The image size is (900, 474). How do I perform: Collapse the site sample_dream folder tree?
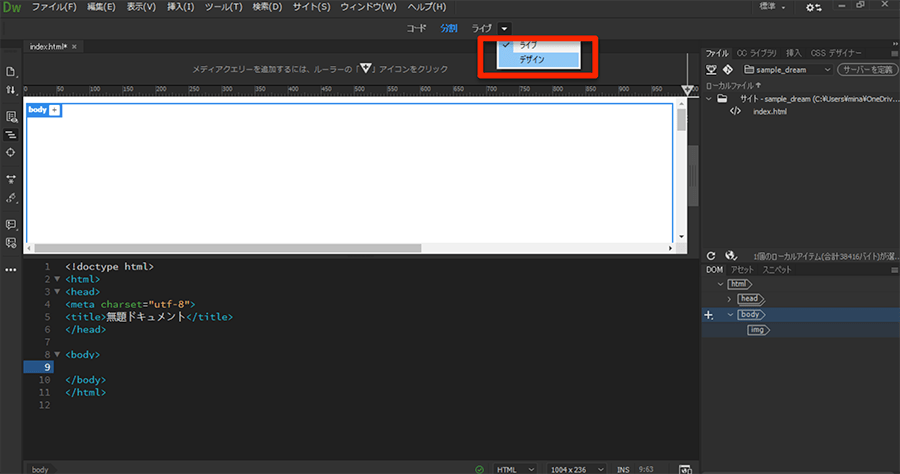pyautogui.click(x=709, y=99)
